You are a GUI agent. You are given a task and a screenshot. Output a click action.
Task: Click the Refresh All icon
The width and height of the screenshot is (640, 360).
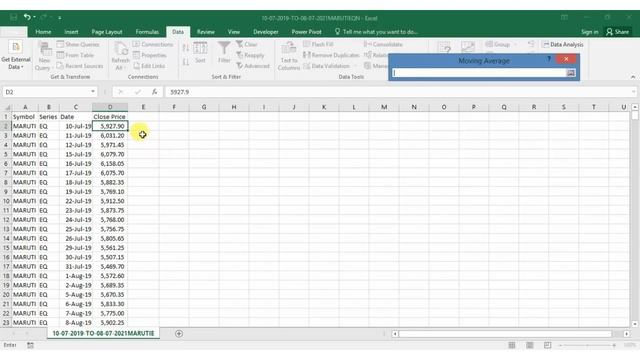point(120,56)
